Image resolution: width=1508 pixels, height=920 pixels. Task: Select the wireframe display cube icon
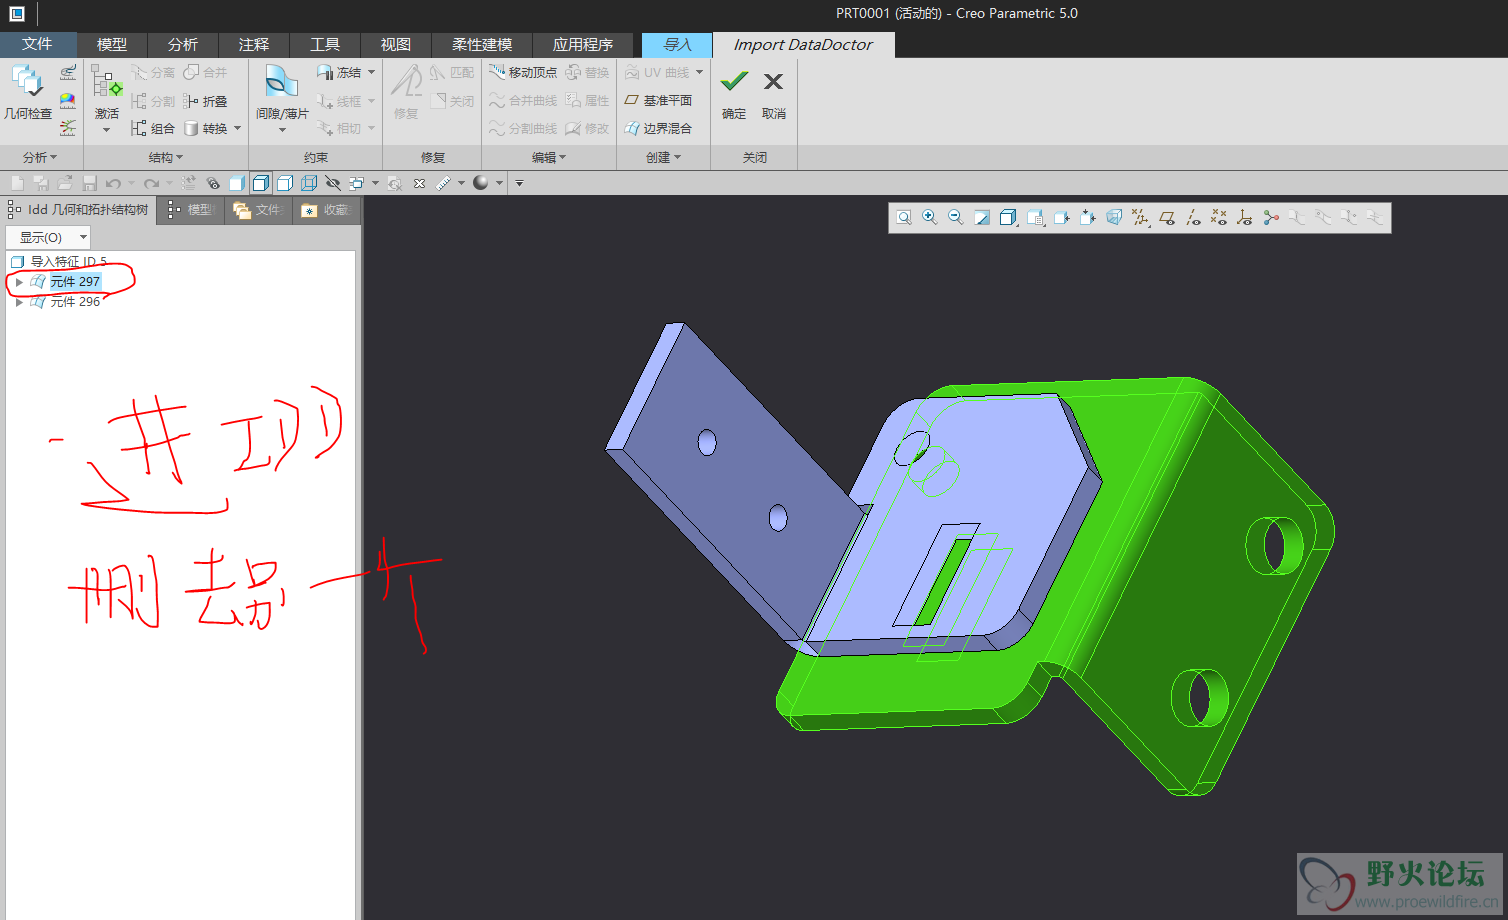309,183
